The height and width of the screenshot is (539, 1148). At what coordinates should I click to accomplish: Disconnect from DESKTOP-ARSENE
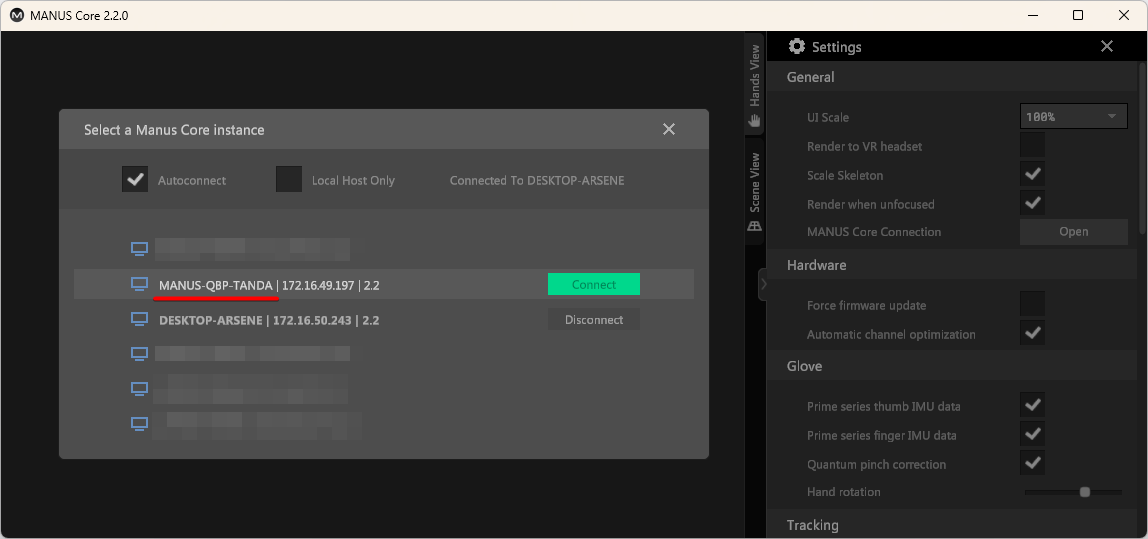(593, 320)
